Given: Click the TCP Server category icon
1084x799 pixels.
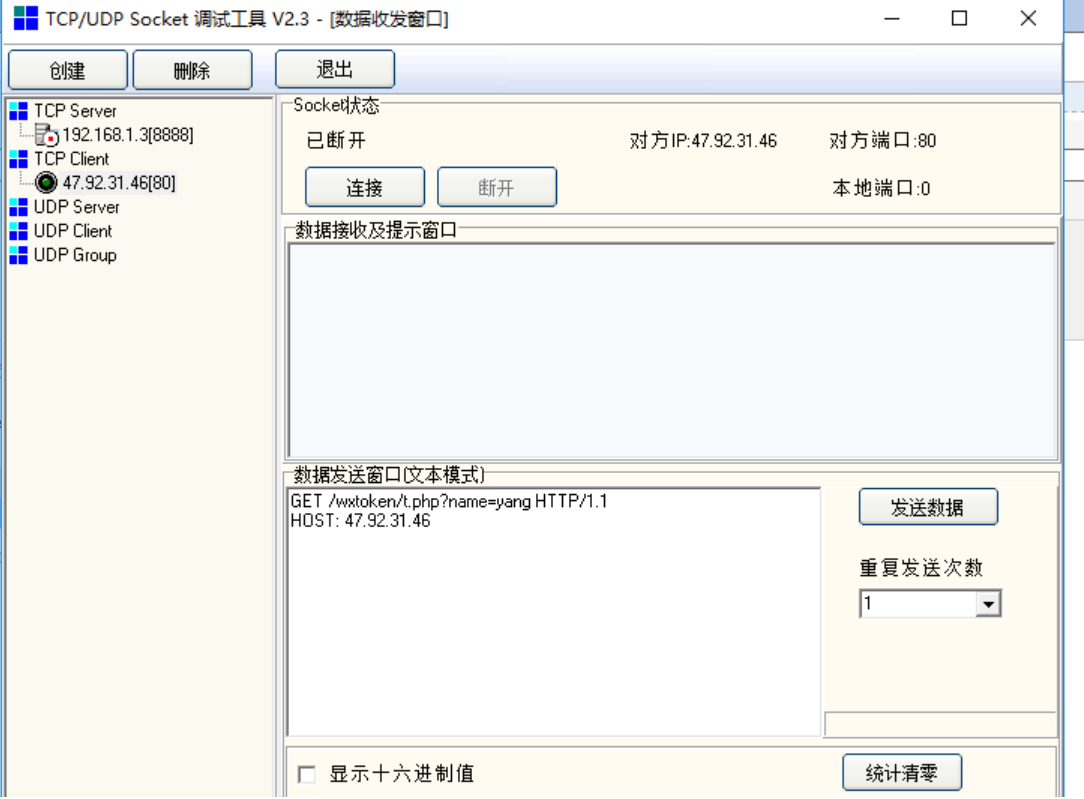Looking at the screenshot, I should point(18,111).
